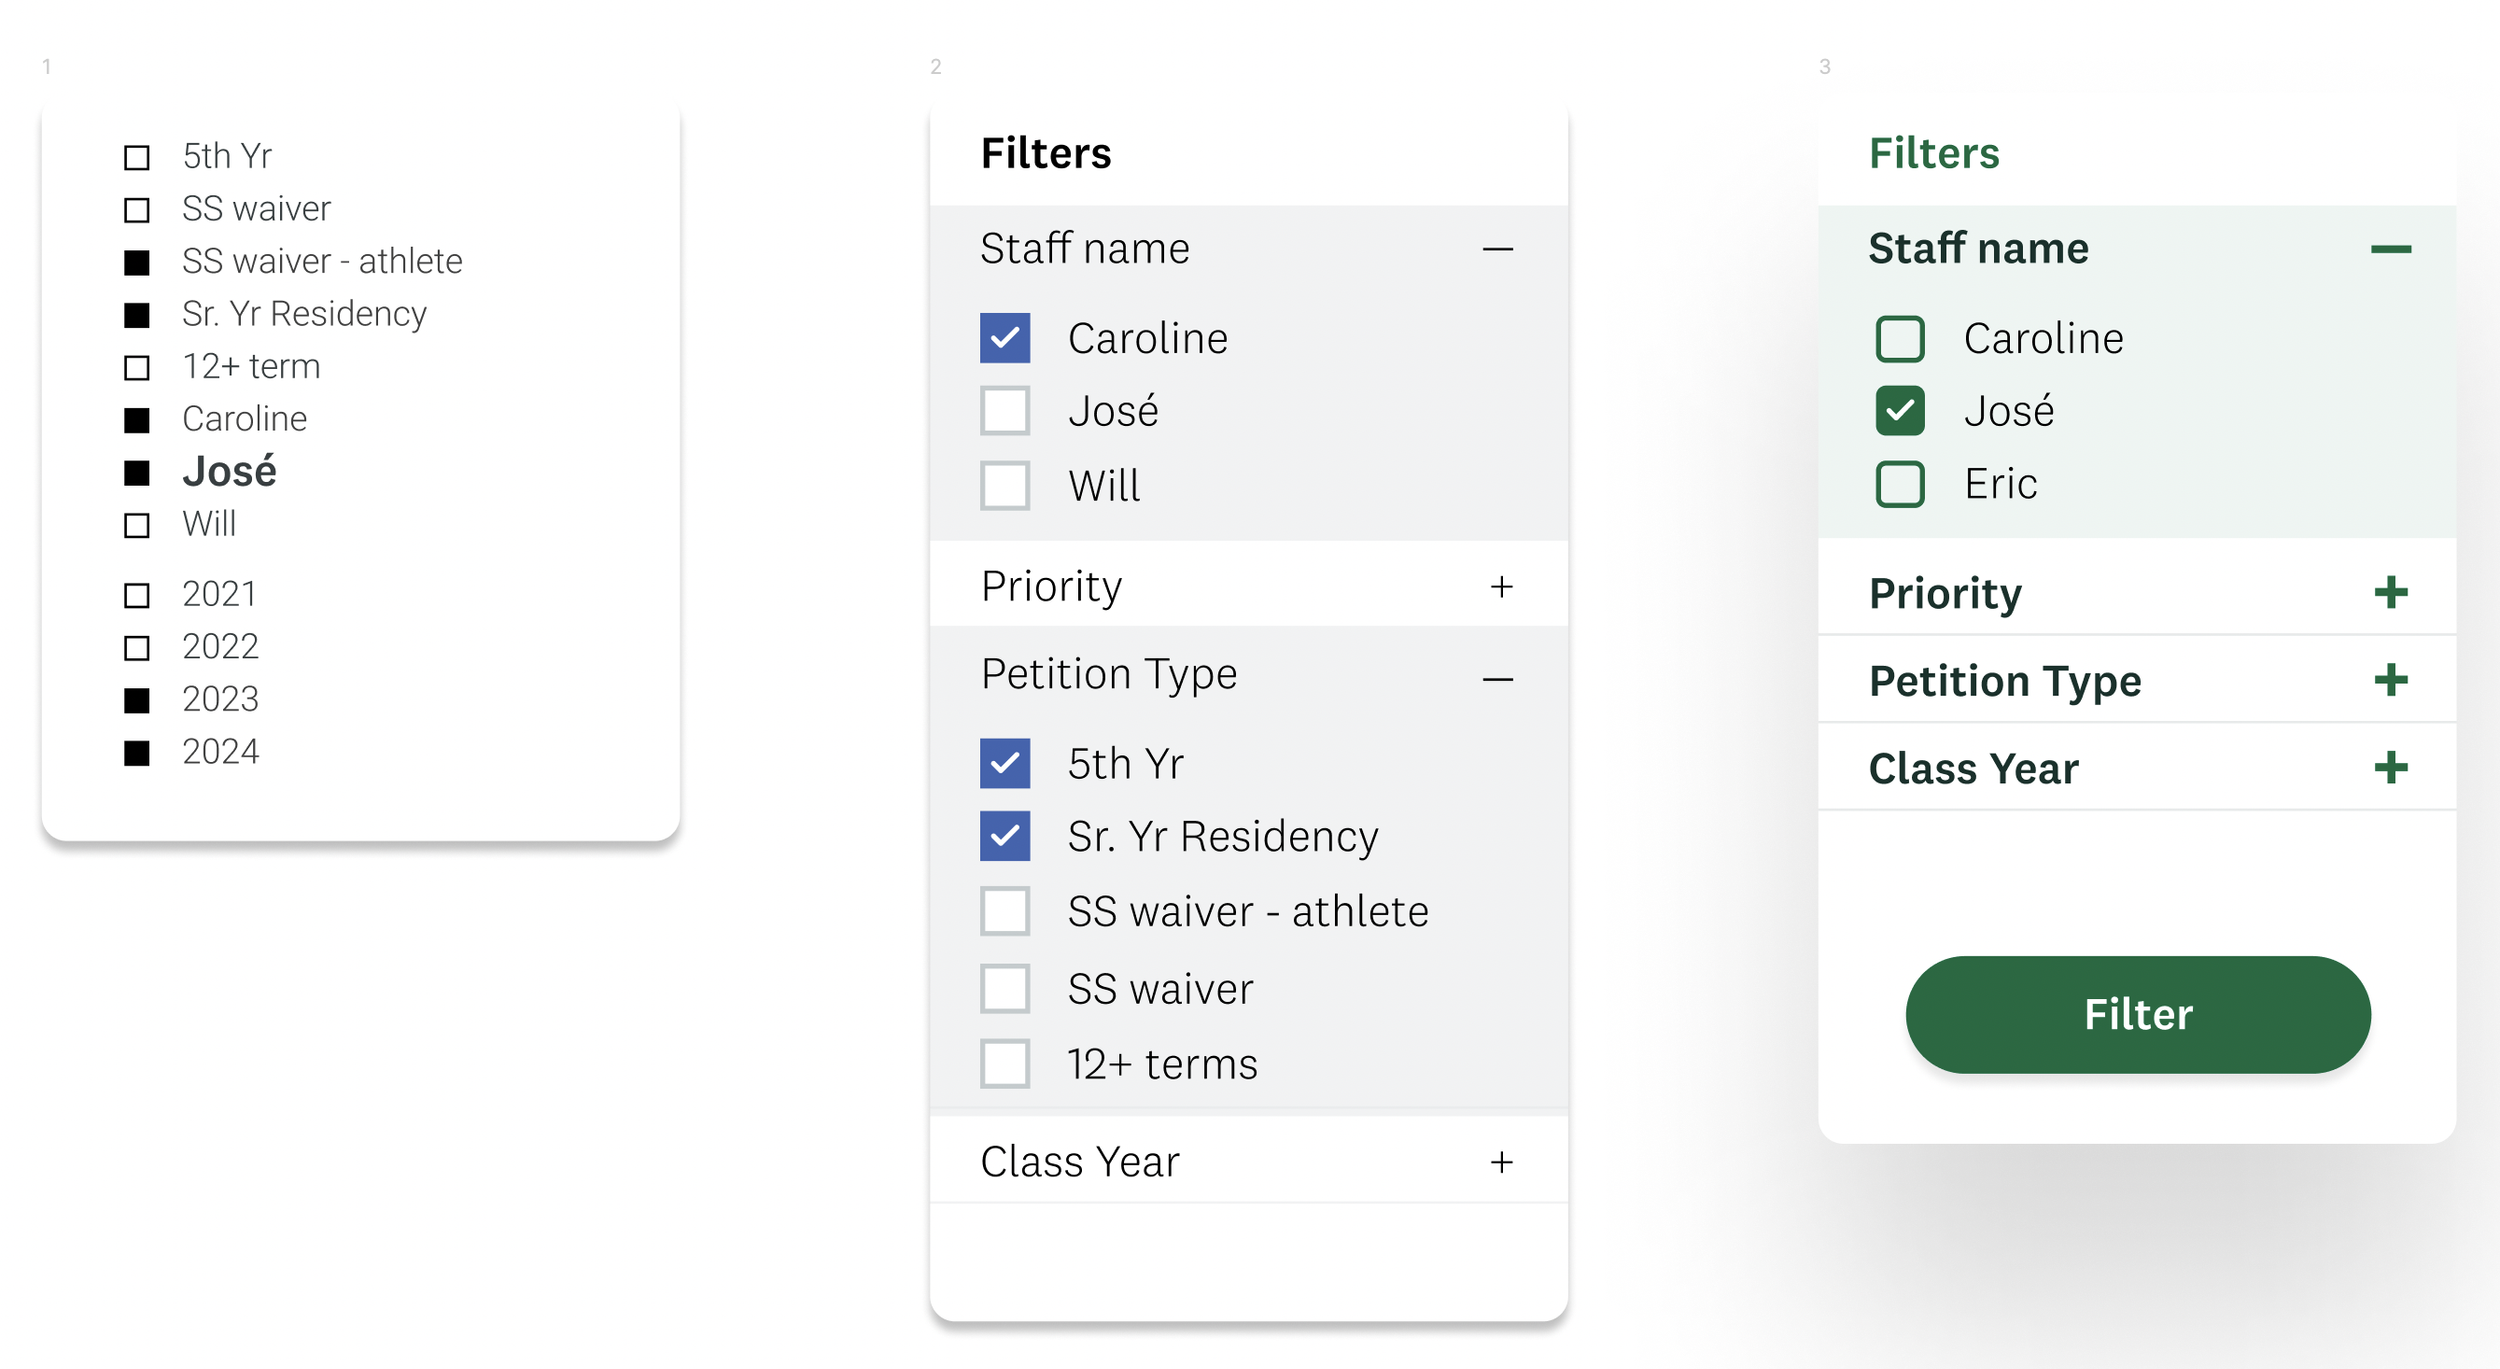Collapse Petition Type minus icon
This screenshot has height=1369, width=2500.
point(1497,680)
